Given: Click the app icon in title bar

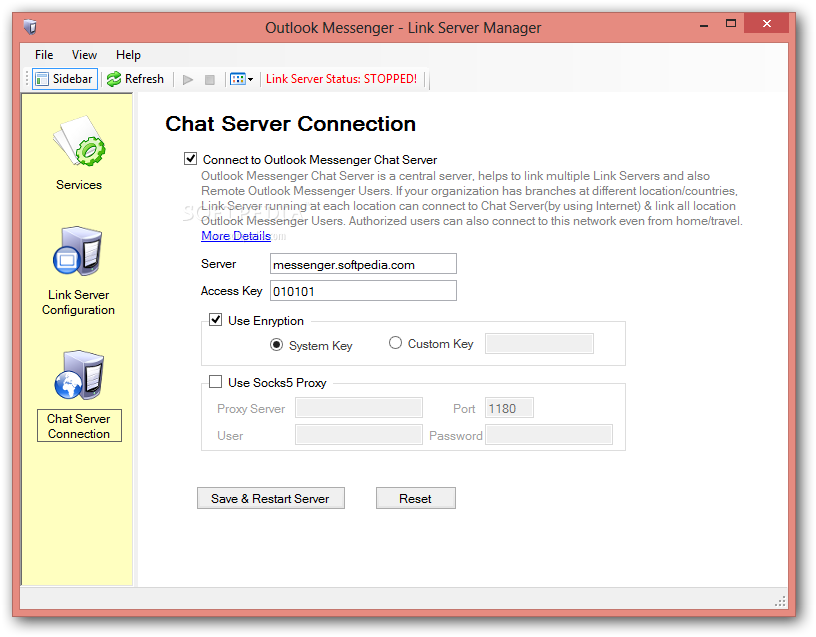Looking at the screenshot, I should point(30,27).
